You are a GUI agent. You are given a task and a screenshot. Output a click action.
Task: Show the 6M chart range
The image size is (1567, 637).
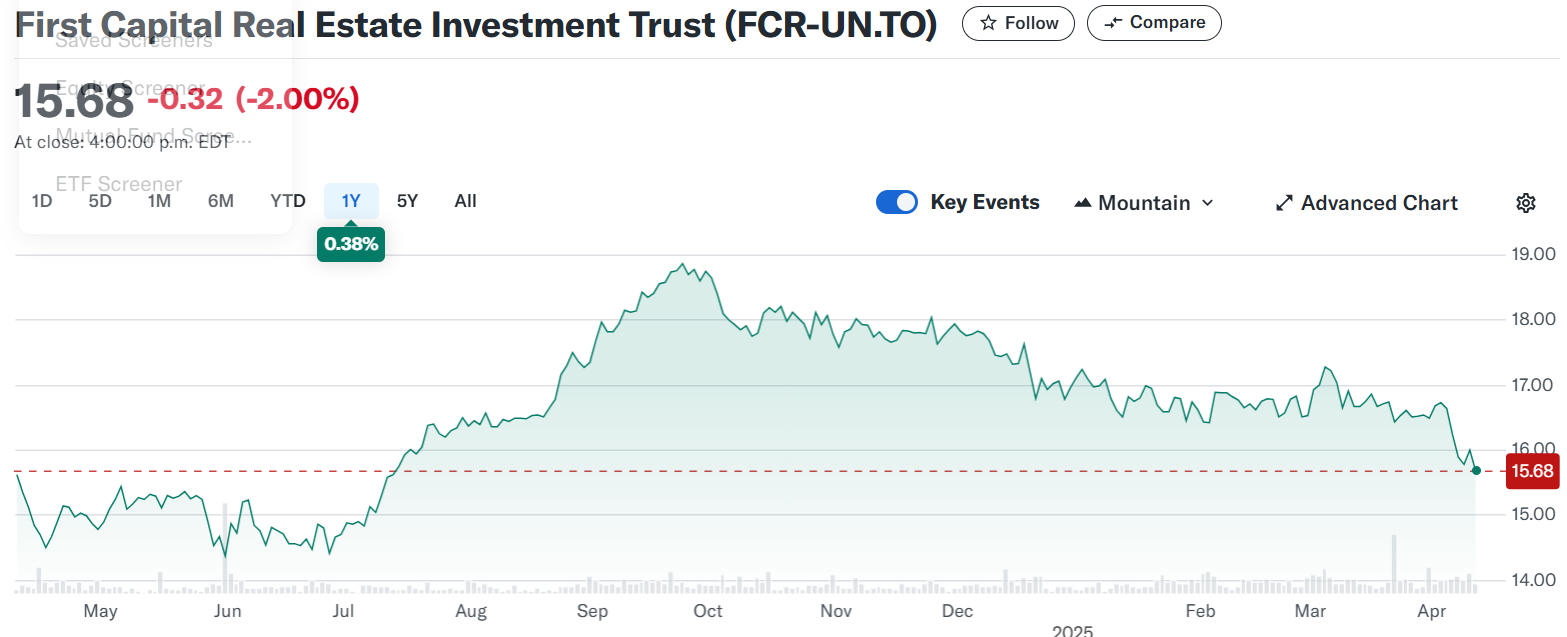click(221, 201)
